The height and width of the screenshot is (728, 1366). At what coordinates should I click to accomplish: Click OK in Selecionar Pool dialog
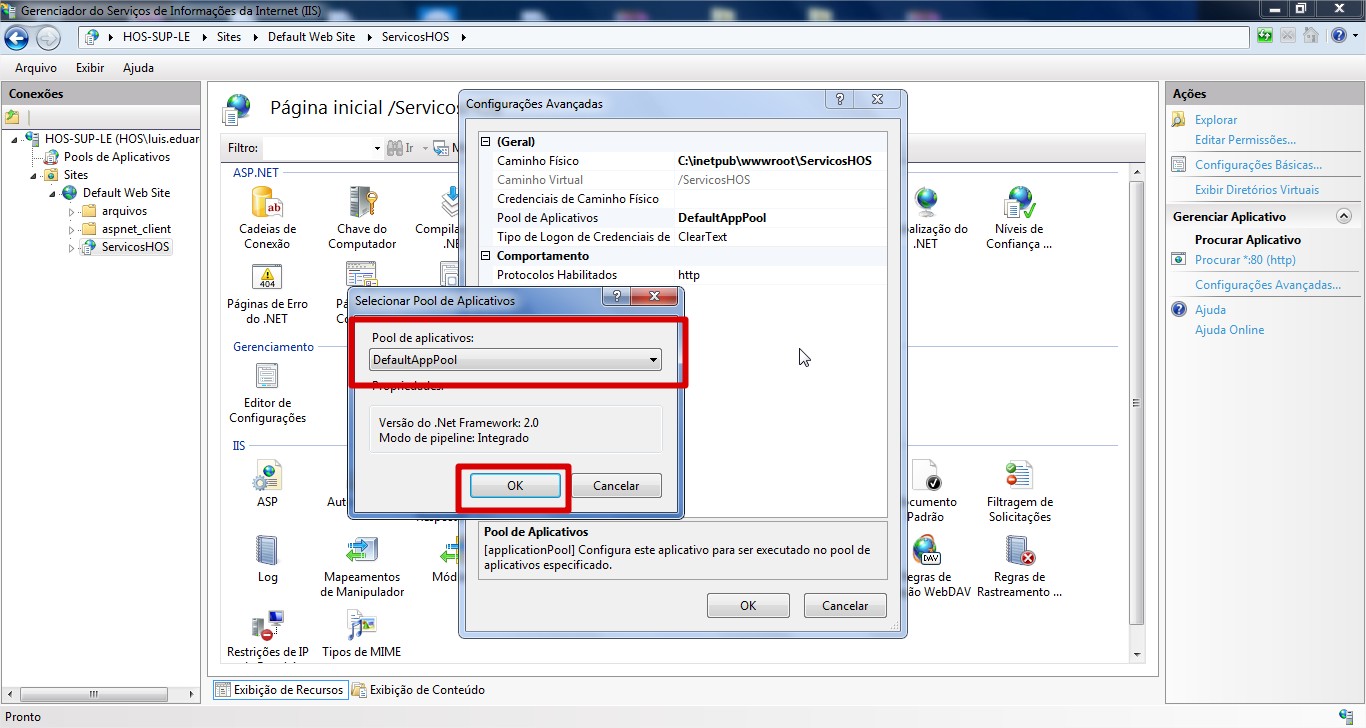coord(514,486)
